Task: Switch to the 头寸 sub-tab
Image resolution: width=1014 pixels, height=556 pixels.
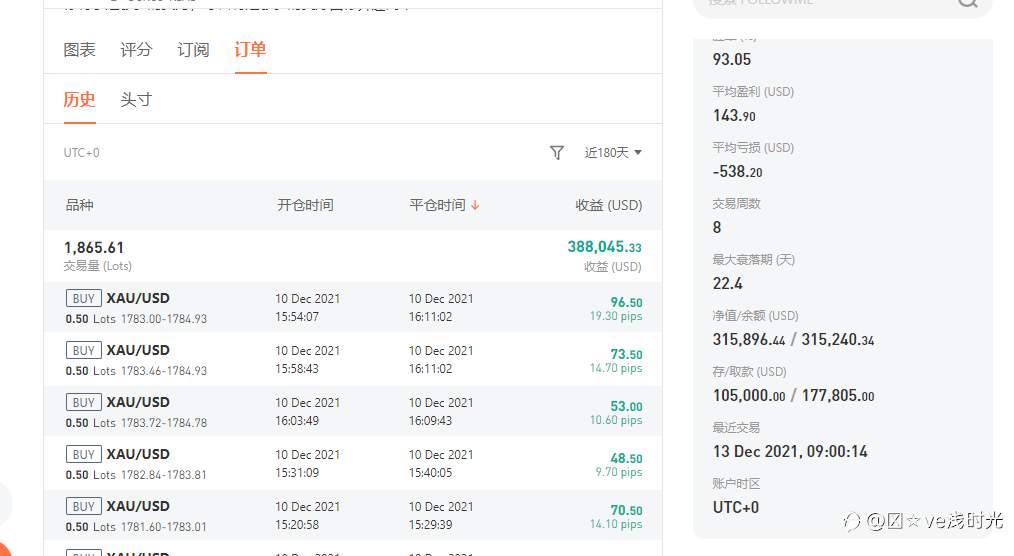Action: click(x=136, y=99)
